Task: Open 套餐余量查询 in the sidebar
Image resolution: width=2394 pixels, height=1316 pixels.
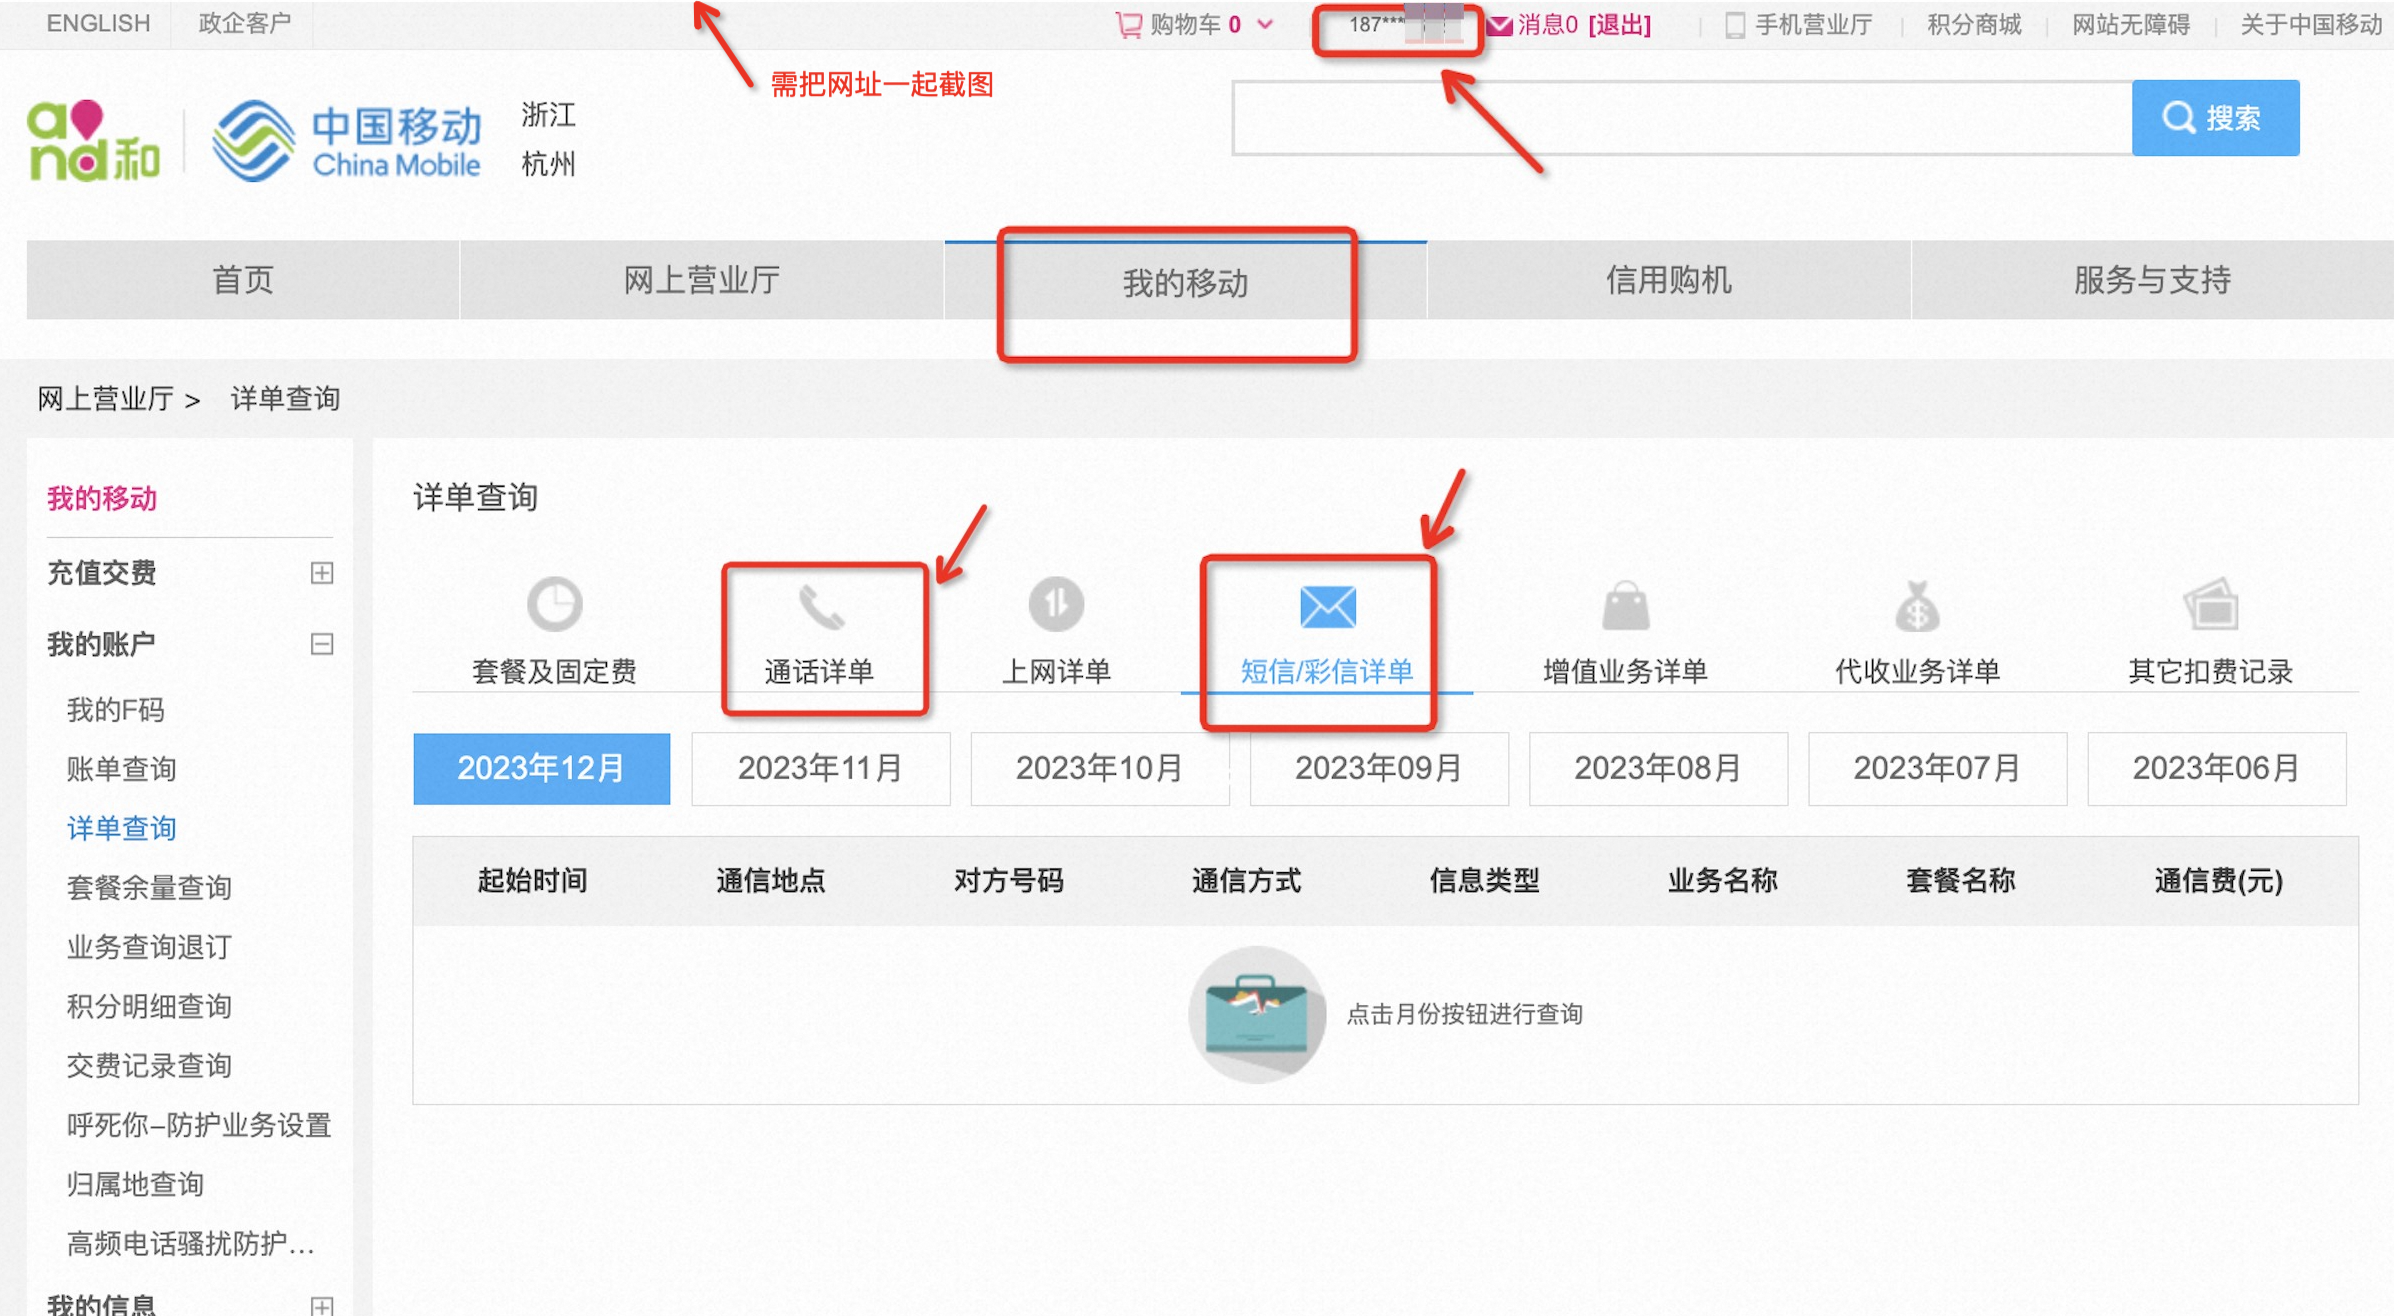Action: 149,887
